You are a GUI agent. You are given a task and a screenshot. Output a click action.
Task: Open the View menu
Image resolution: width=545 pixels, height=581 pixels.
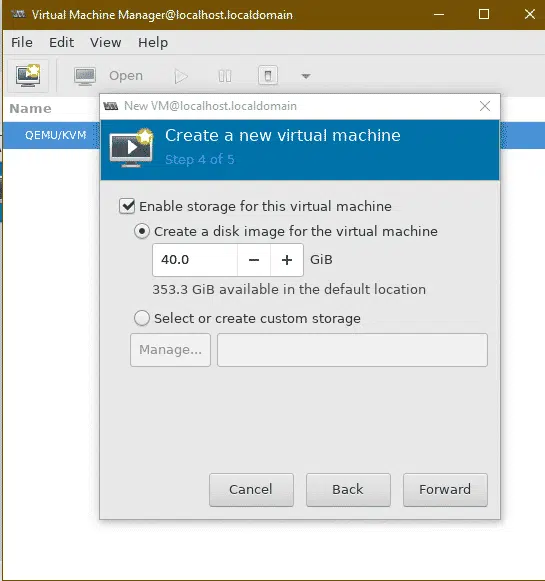[x=106, y=43]
